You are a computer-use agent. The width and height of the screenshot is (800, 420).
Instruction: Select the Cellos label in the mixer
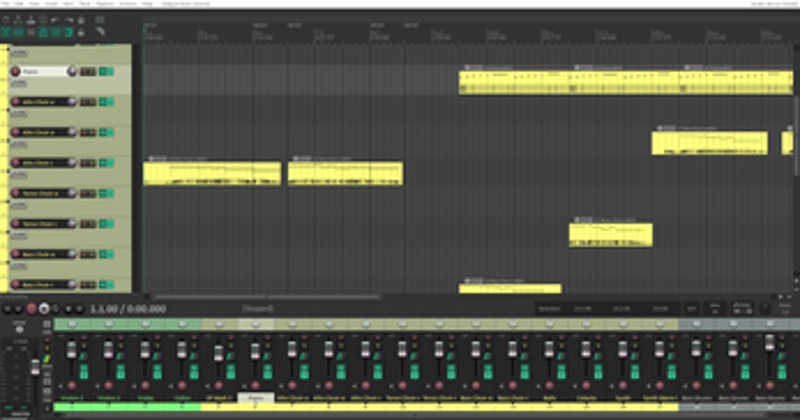point(182,398)
